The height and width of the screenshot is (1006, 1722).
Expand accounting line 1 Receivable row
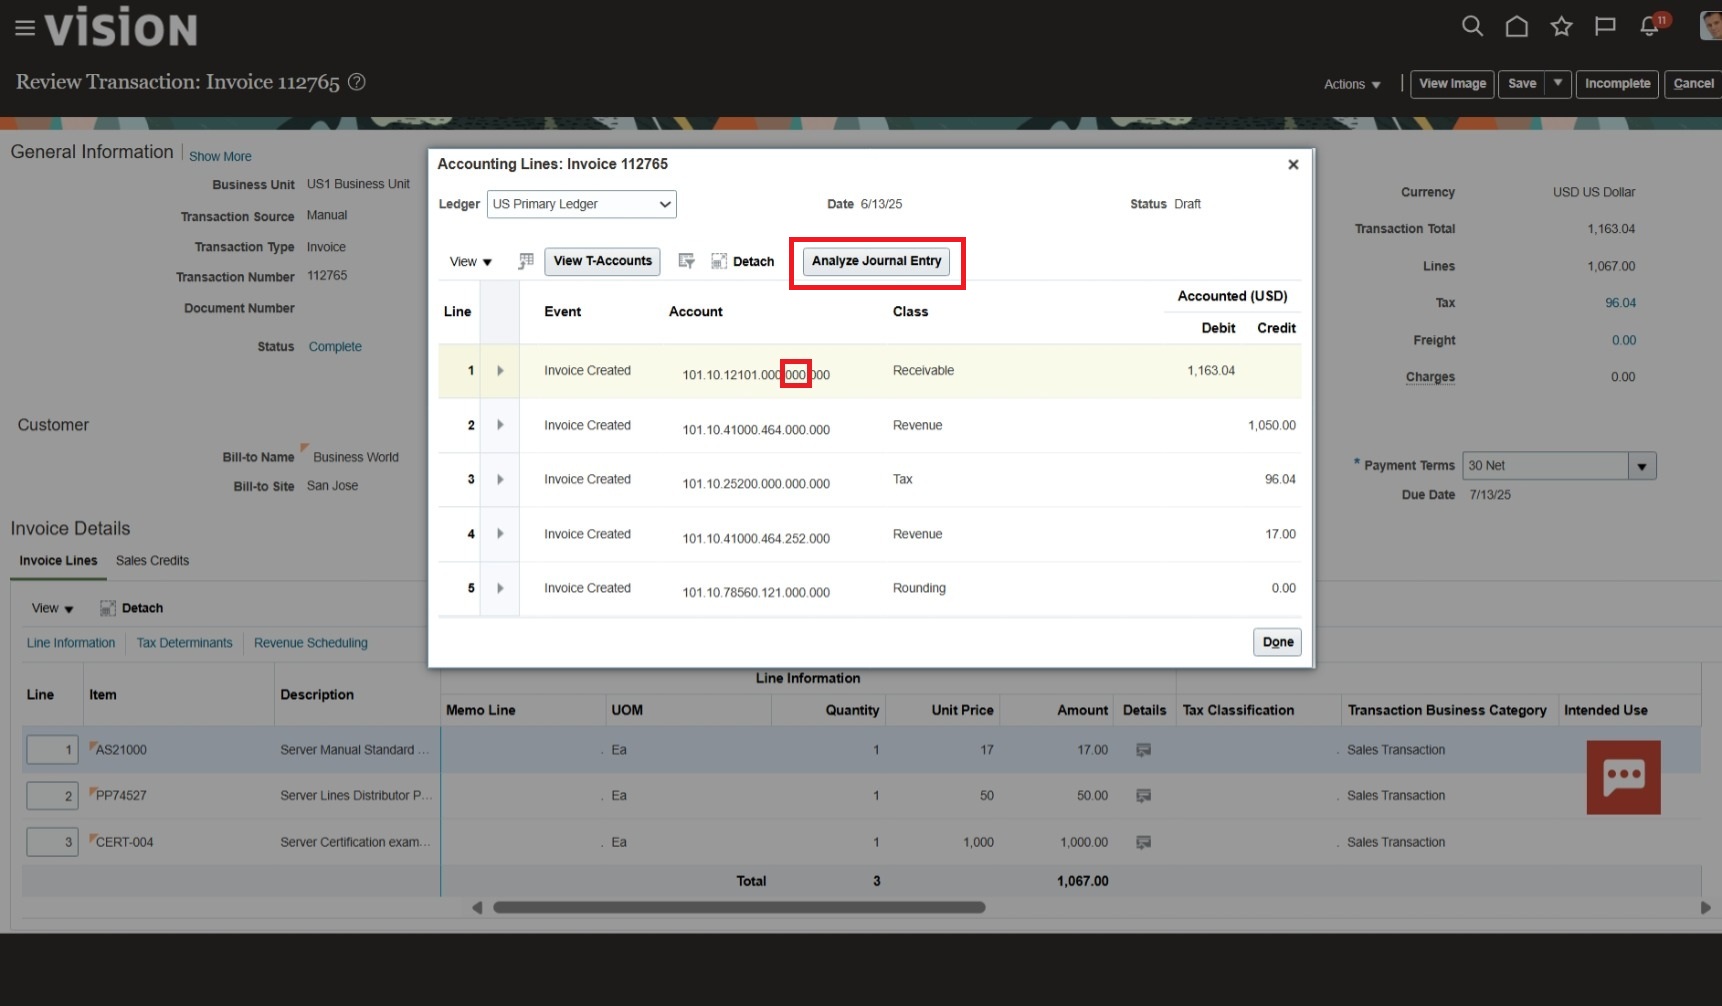tap(500, 371)
